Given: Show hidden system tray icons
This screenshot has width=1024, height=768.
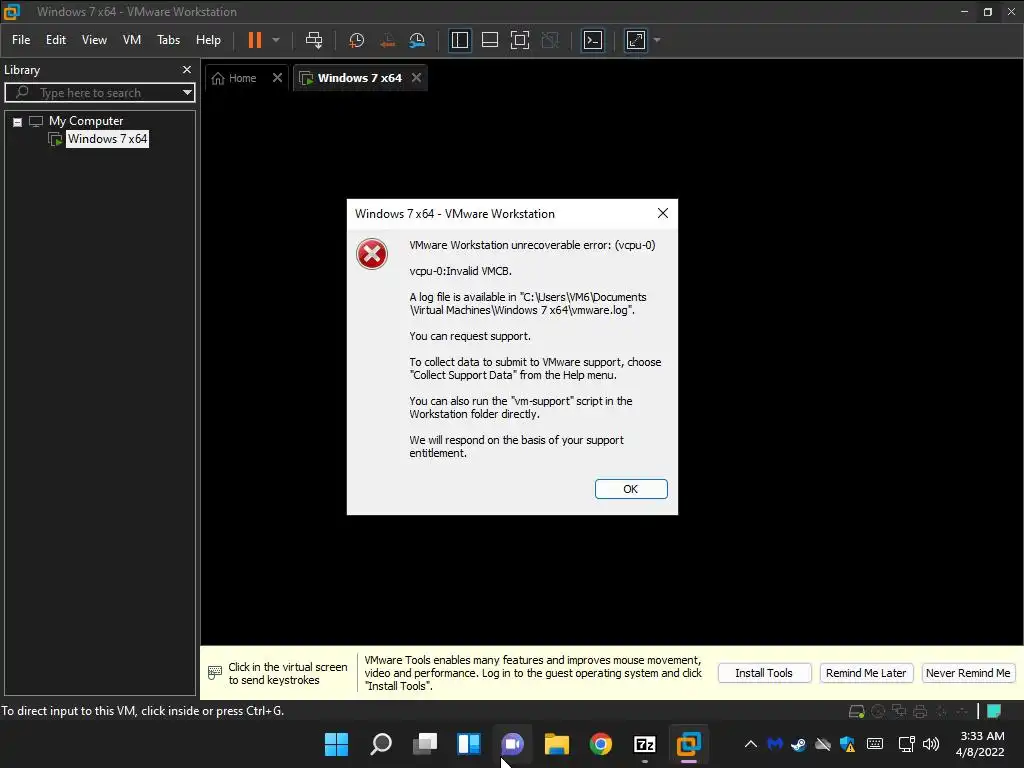Looking at the screenshot, I should pos(751,744).
